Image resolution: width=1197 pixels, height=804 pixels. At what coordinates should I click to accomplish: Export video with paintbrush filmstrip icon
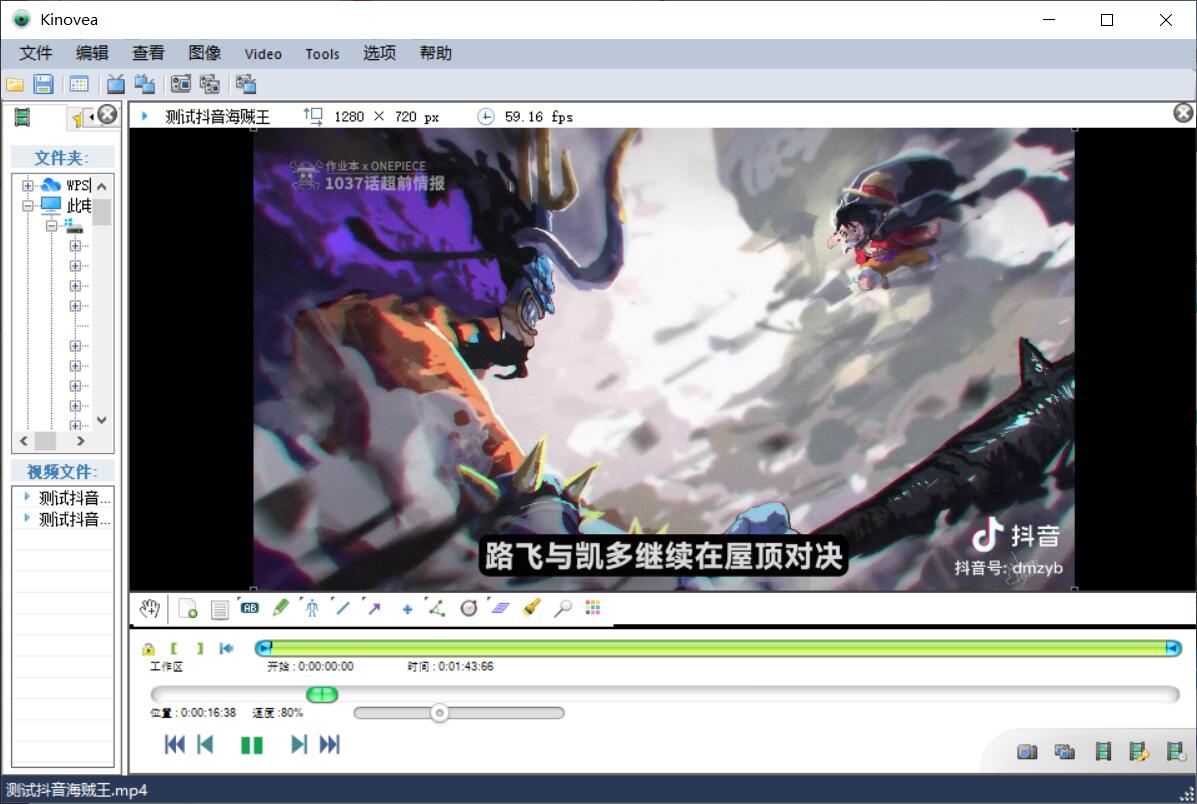tap(1139, 752)
